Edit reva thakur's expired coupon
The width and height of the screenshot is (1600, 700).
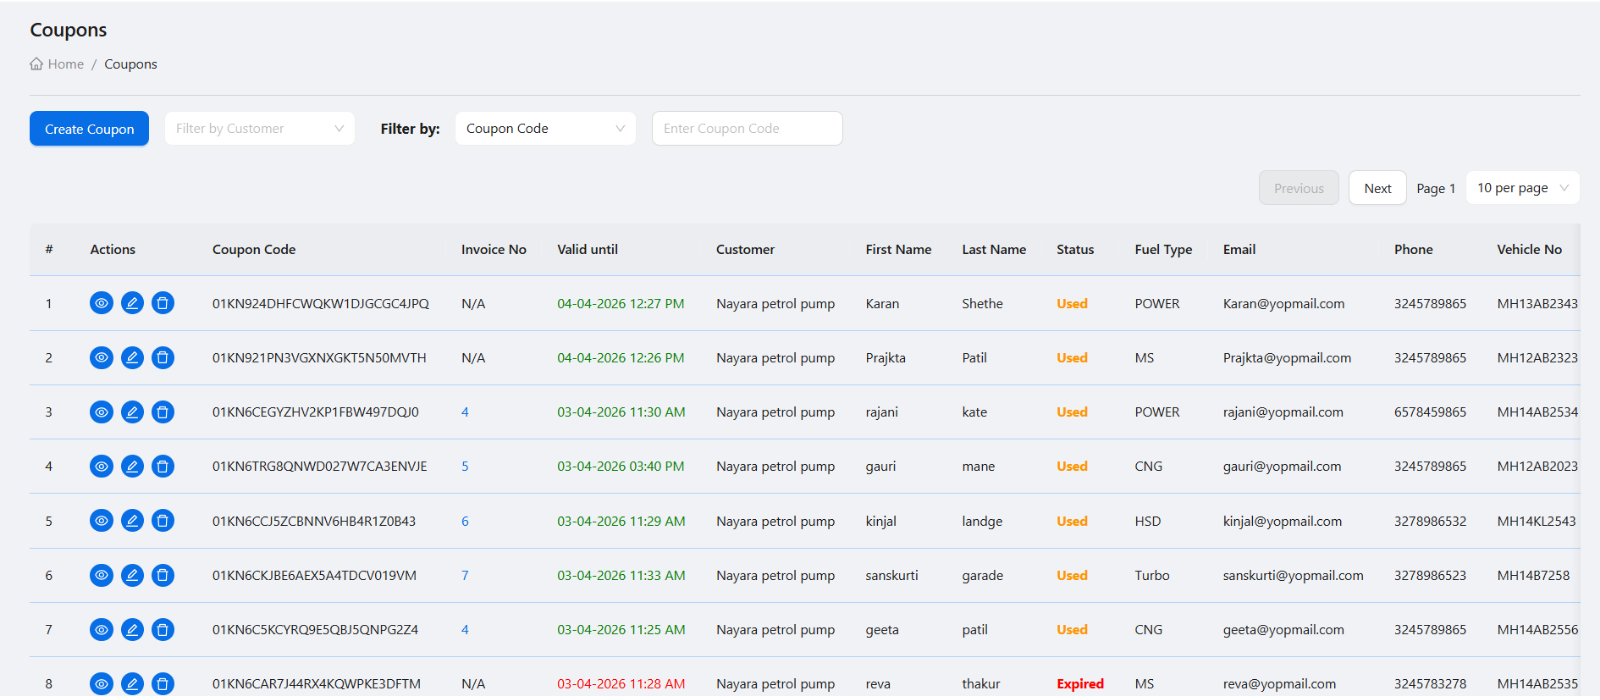[132, 684]
